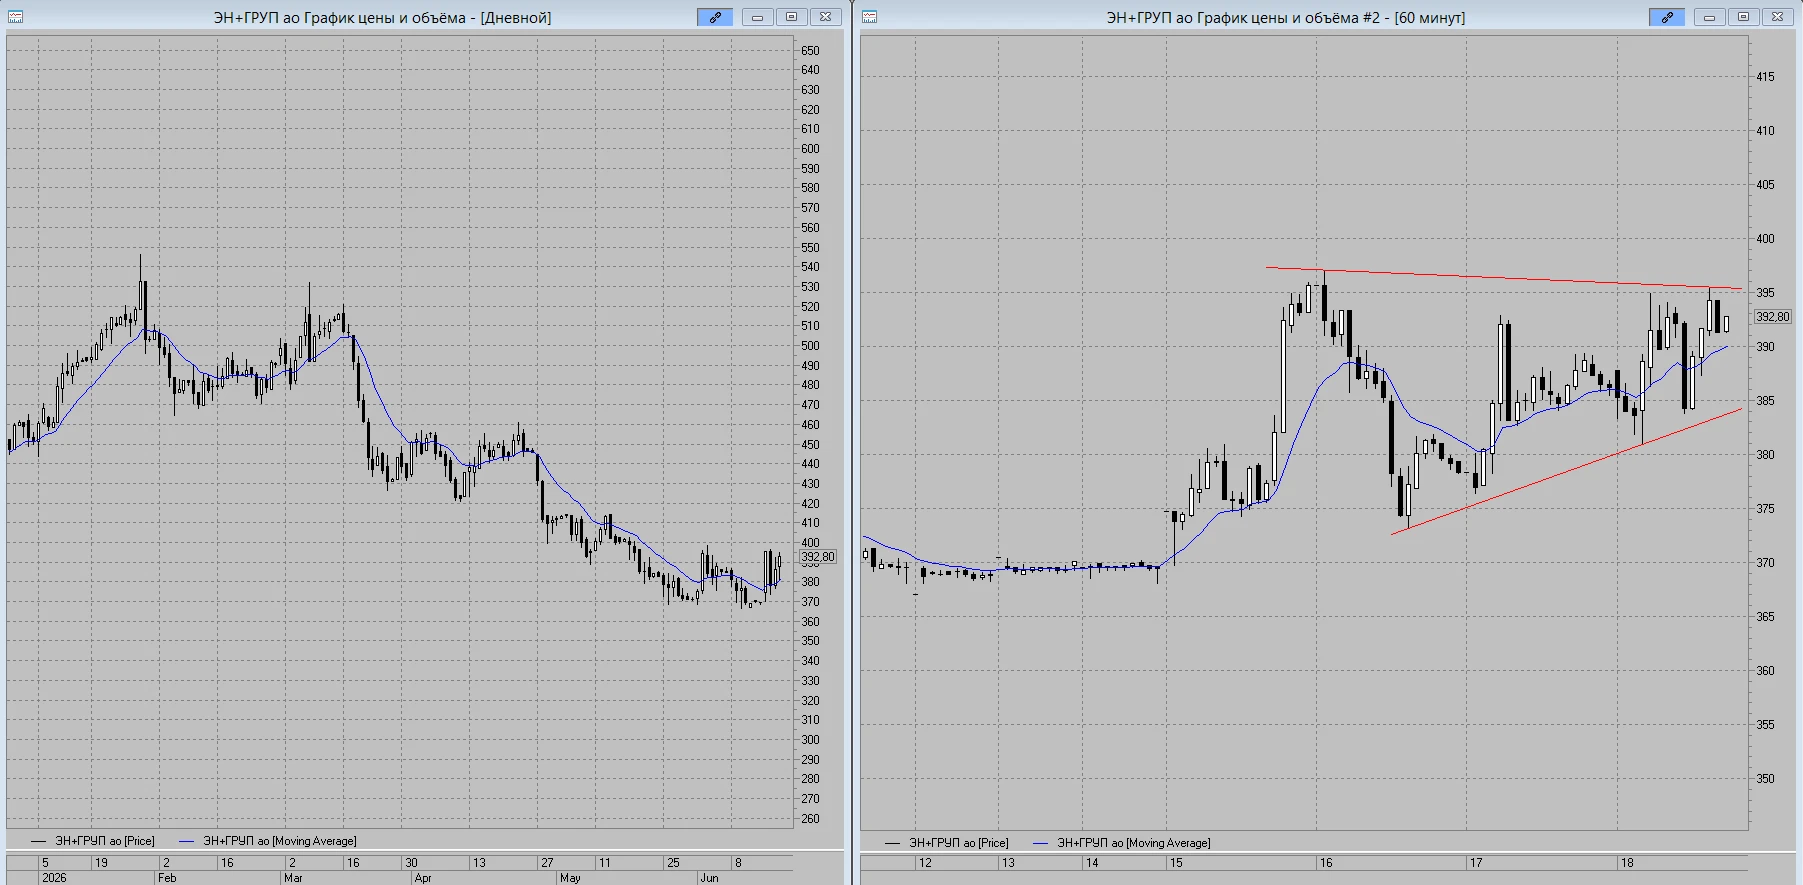Click the 392,80 current price label on the 60-minute chart
The image size is (1803, 885).
point(1773,317)
